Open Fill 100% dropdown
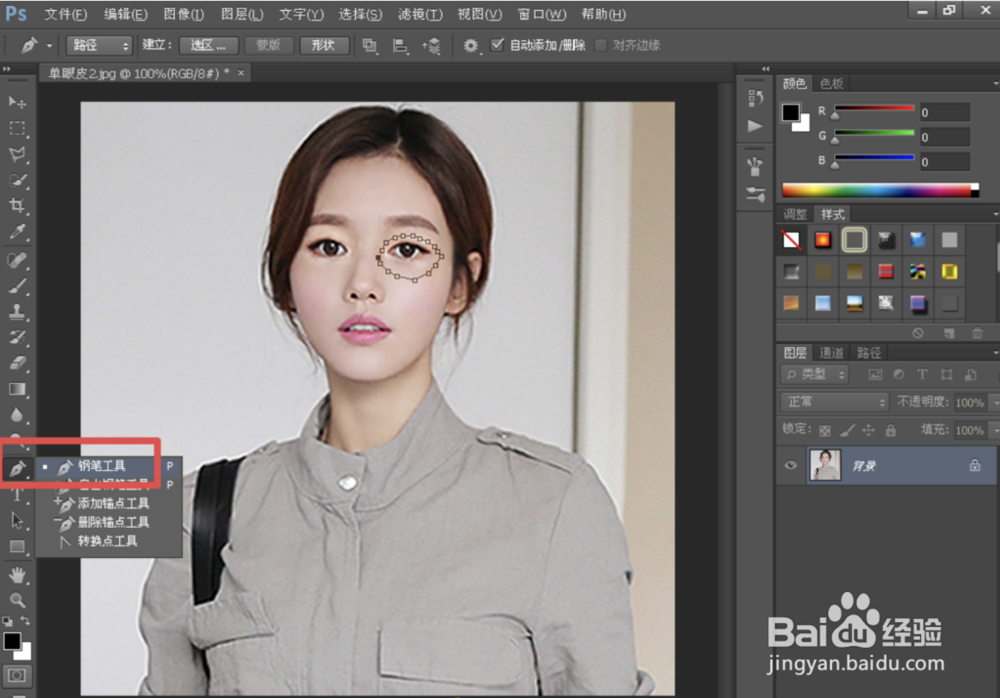 (x=993, y=430)
